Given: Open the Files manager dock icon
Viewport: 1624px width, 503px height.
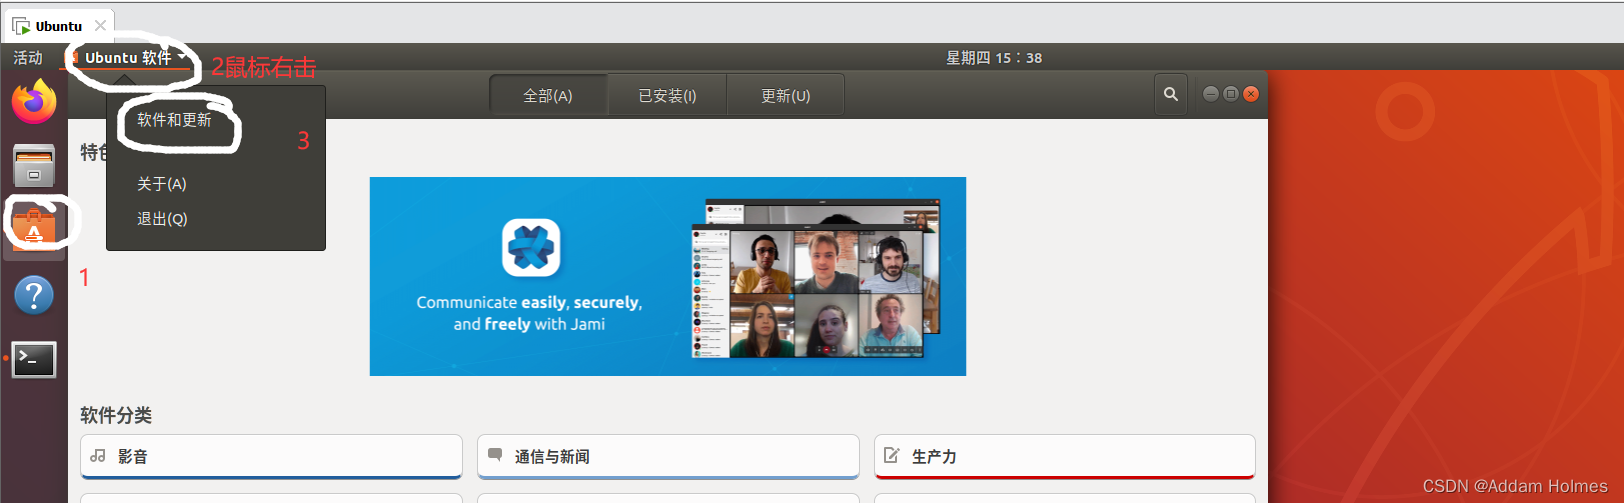Looking at the screenshot, I should coord(34,166).
